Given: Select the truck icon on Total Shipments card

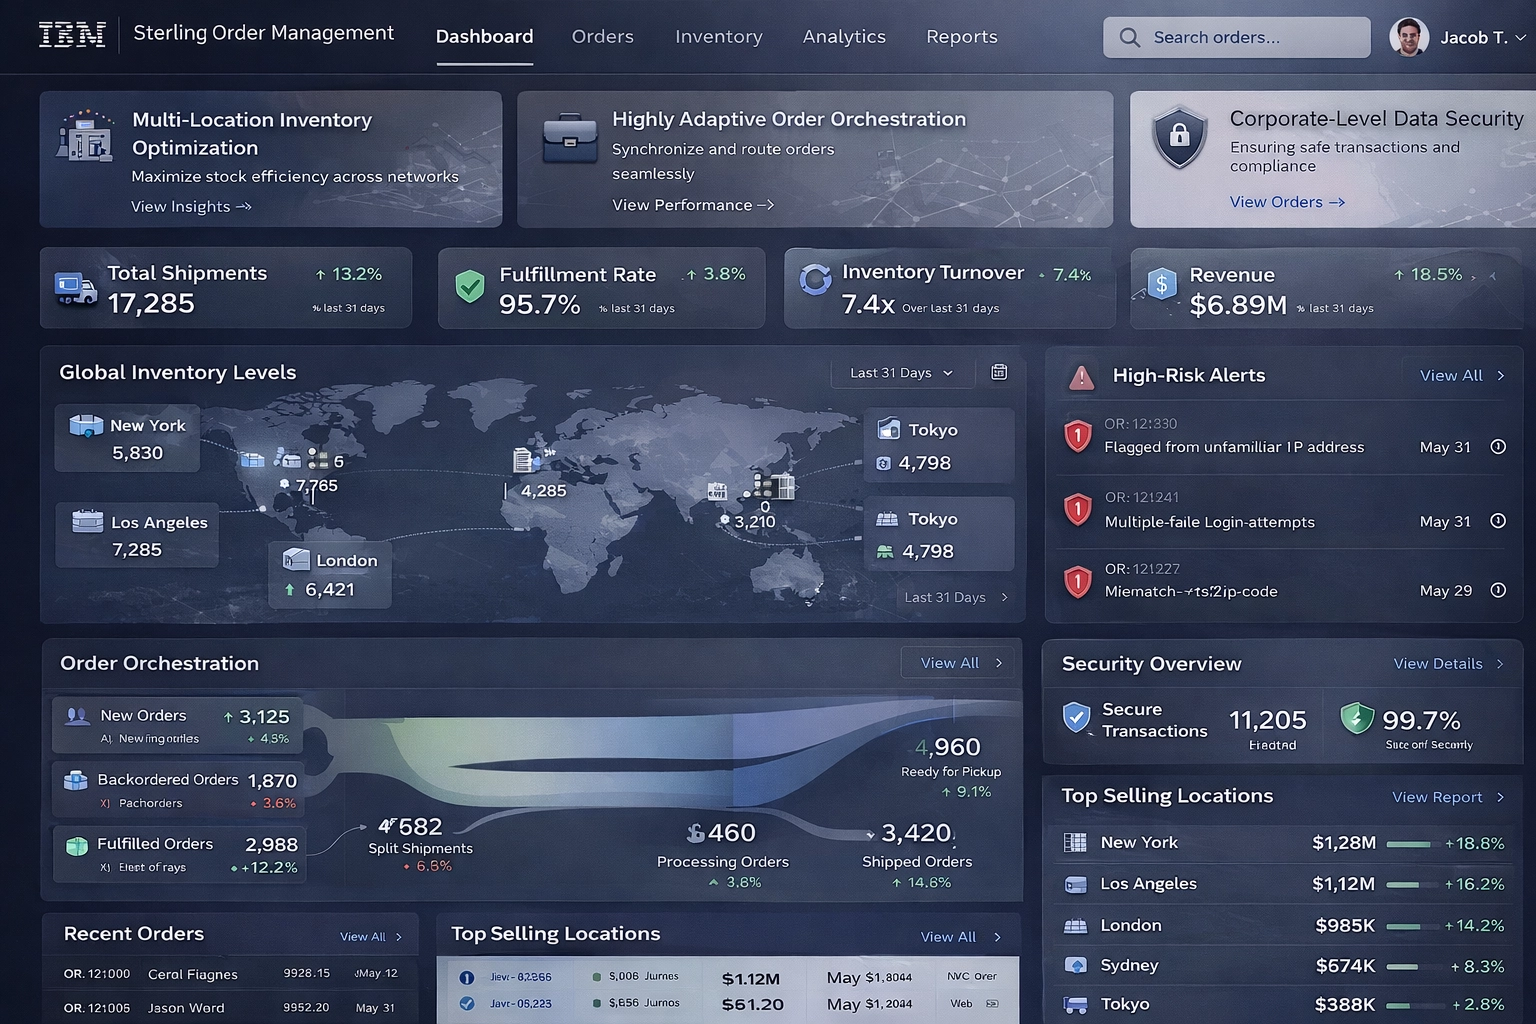Looking at the screenshot, I should (74, 288).
